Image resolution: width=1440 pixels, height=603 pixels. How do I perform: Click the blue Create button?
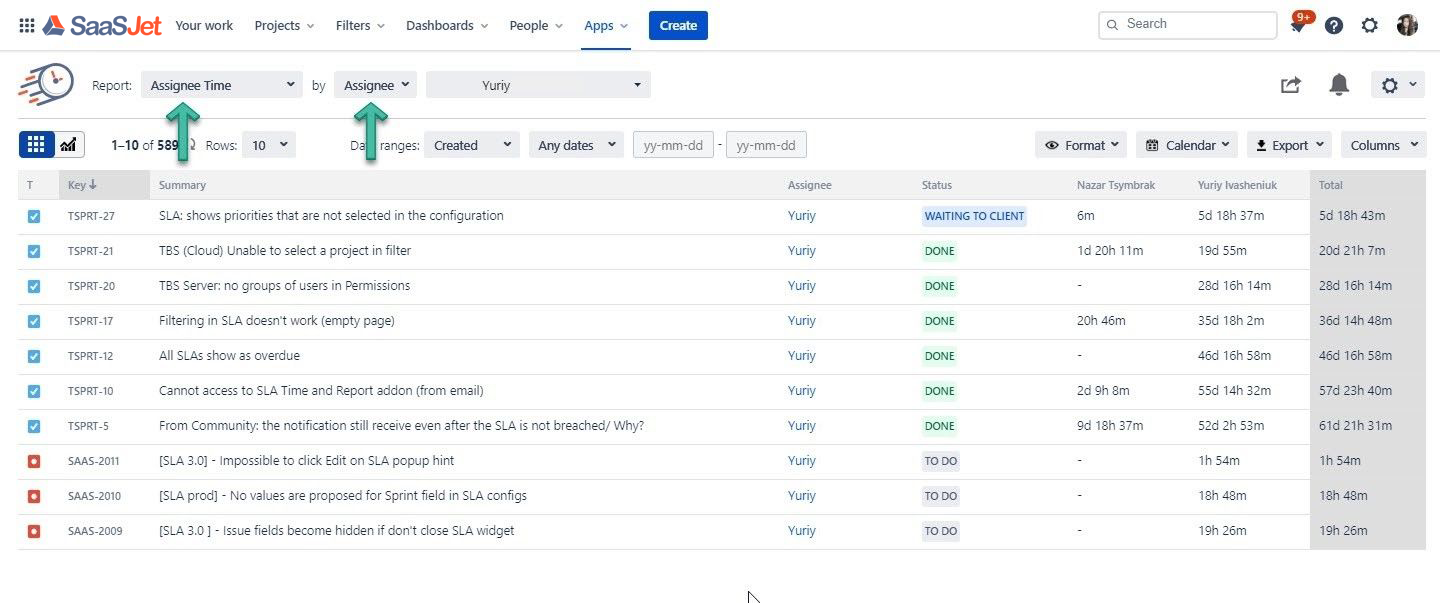678,25
